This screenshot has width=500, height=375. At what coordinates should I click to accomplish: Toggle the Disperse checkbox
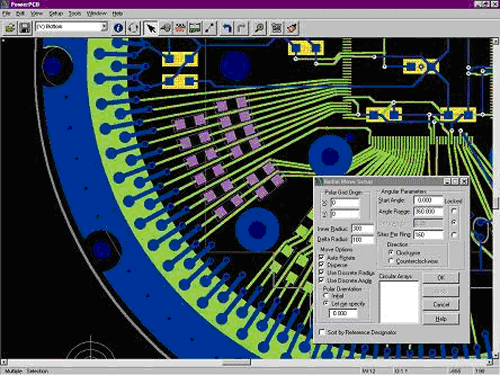(322, 265)
